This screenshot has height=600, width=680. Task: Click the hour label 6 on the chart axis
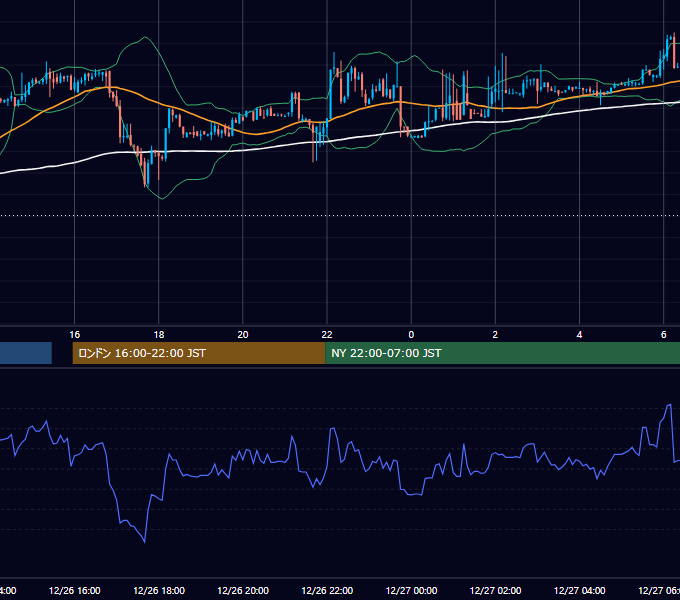point(664,335)
